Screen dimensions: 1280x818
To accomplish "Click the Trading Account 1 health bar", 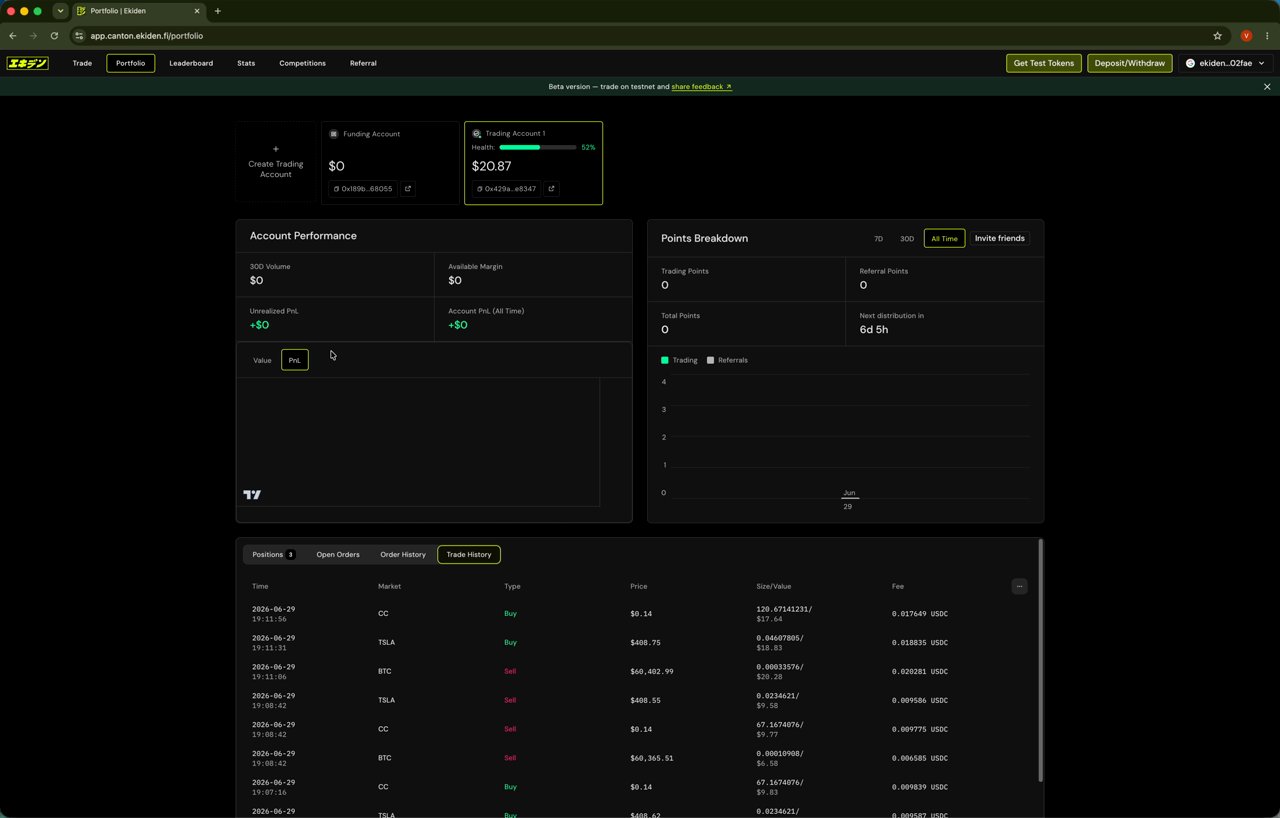I will [538, 147].
